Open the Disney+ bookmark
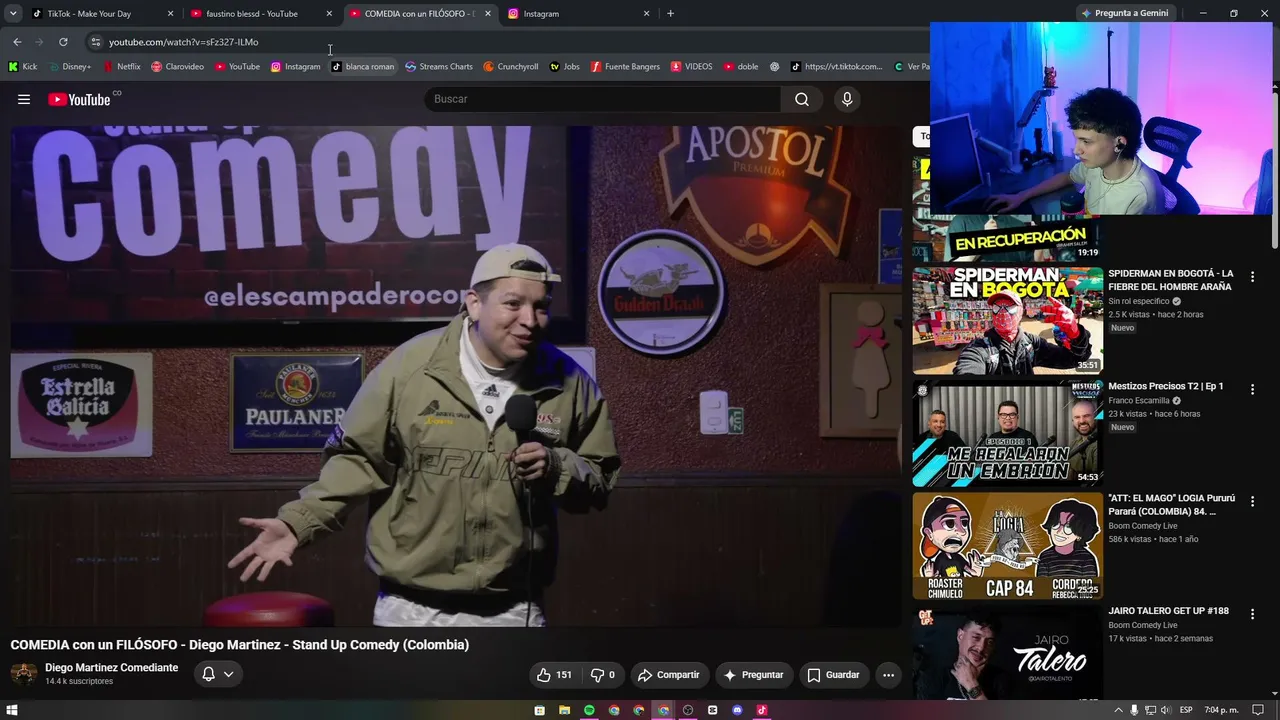 [x=70, y=67]
